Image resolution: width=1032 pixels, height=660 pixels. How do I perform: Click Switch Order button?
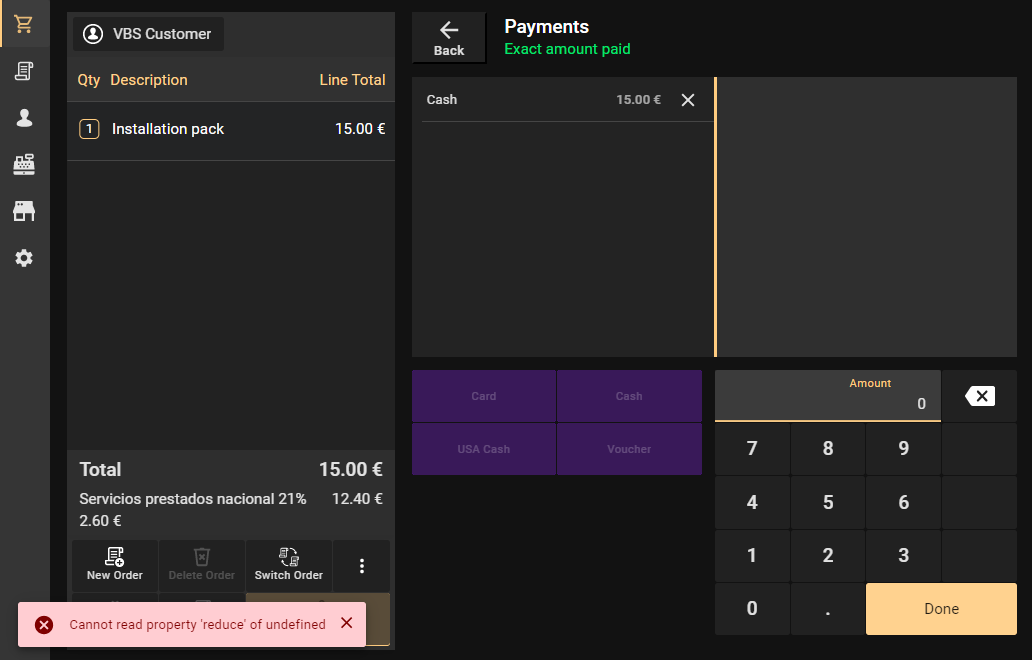click(289, 565)
